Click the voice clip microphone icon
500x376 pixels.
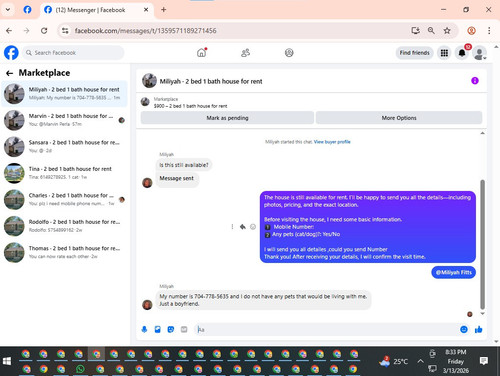tap(144, 329)
